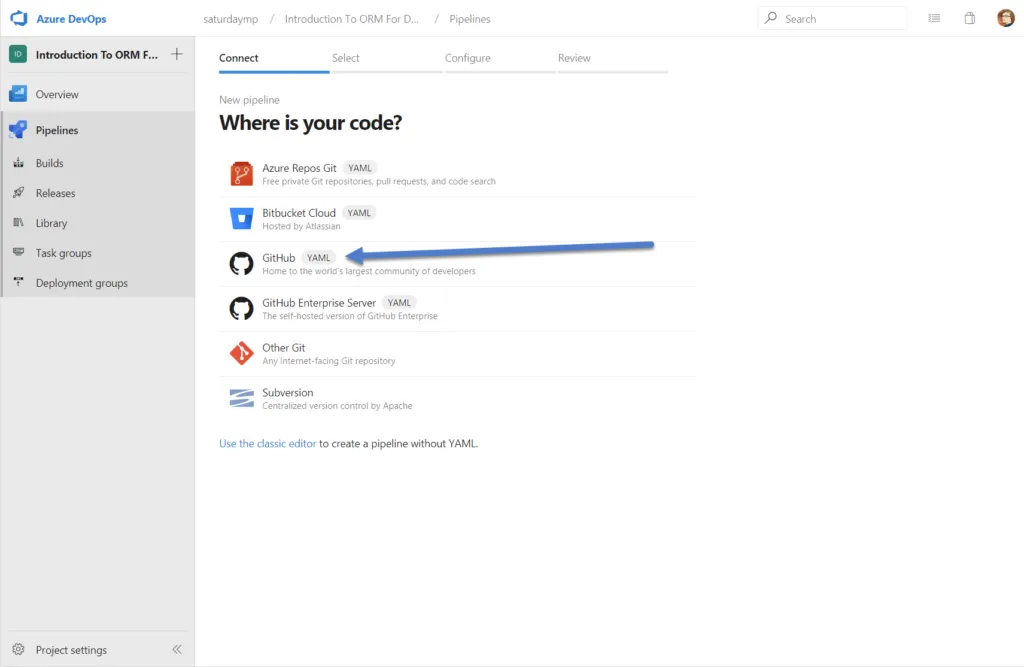Open saturdaymp breadcrumb link
This screenshot has width=1024, height=667.
[231, 19]
